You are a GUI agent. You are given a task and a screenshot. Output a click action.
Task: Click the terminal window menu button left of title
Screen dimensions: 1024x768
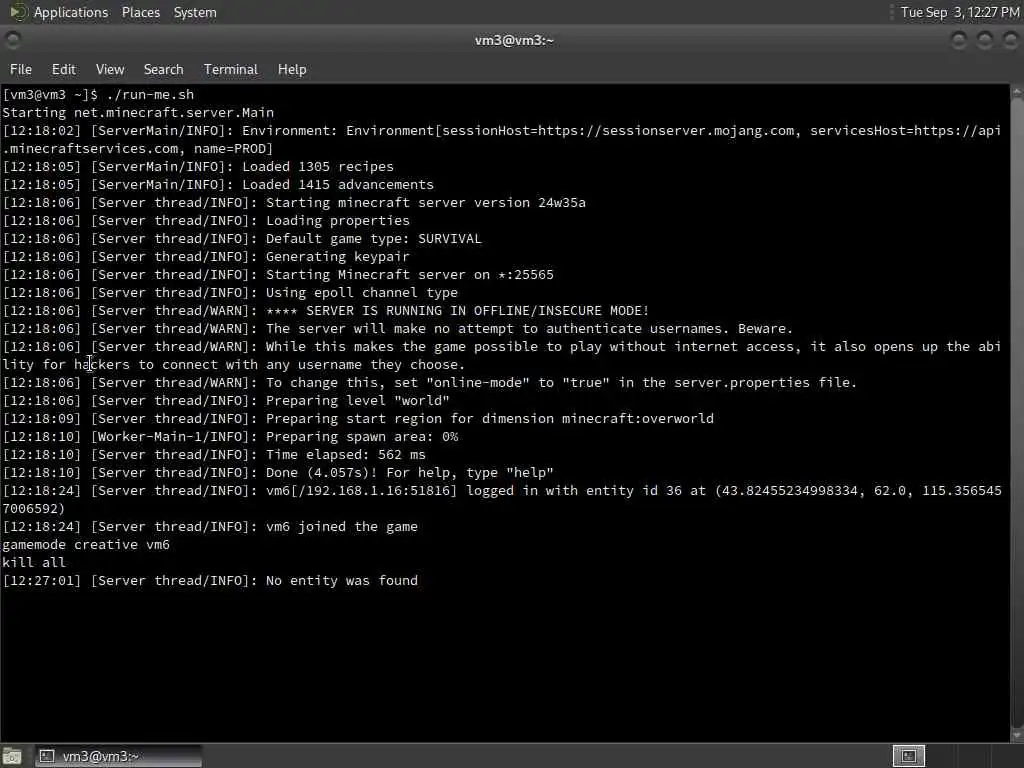12,40
